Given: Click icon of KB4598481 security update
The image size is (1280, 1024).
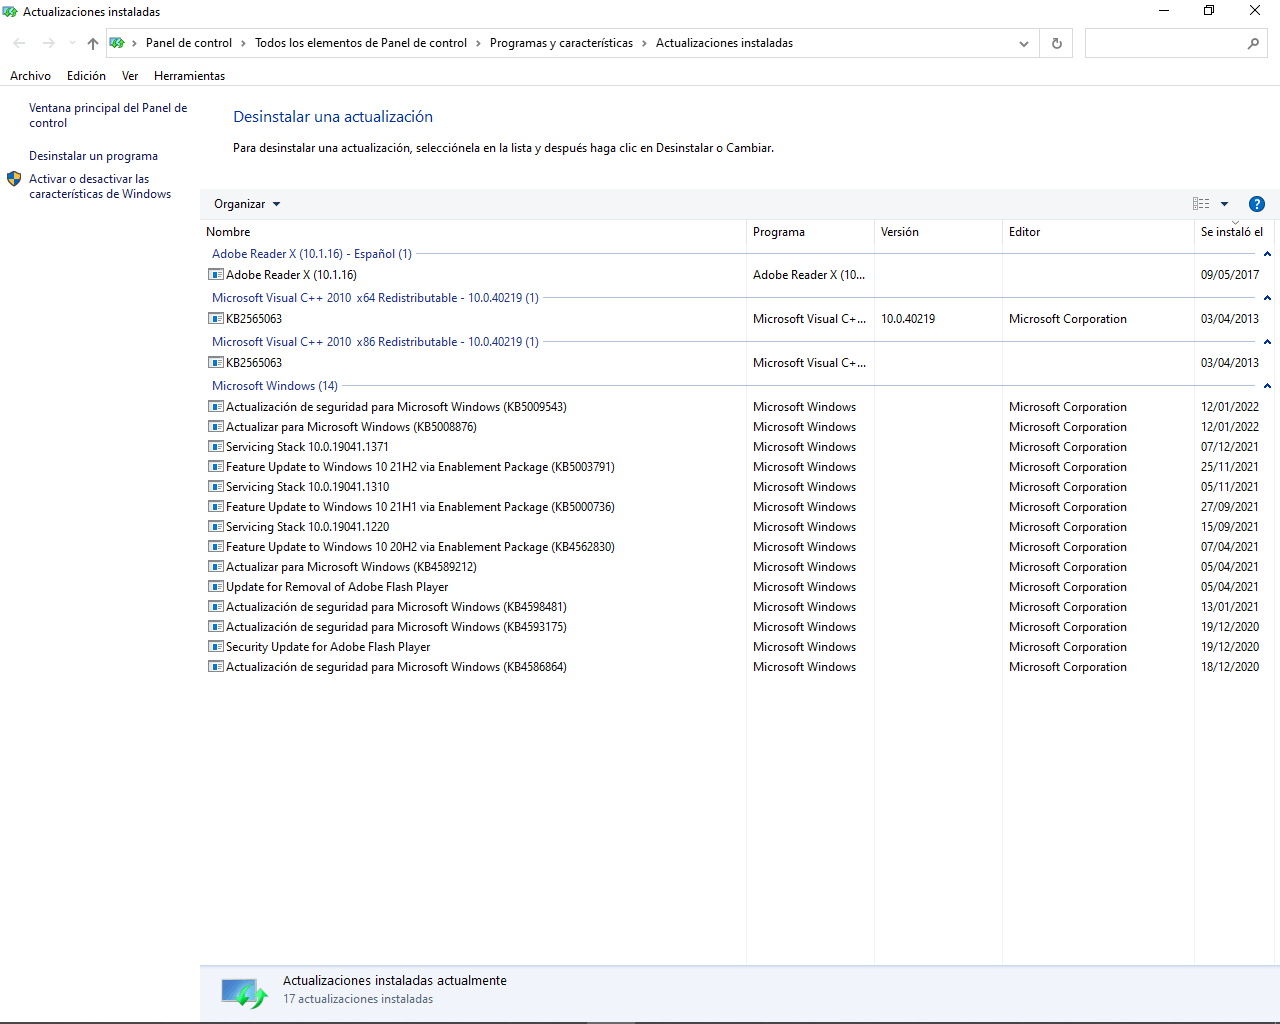Looking at the screenshot, I should (x=215, y=607).
